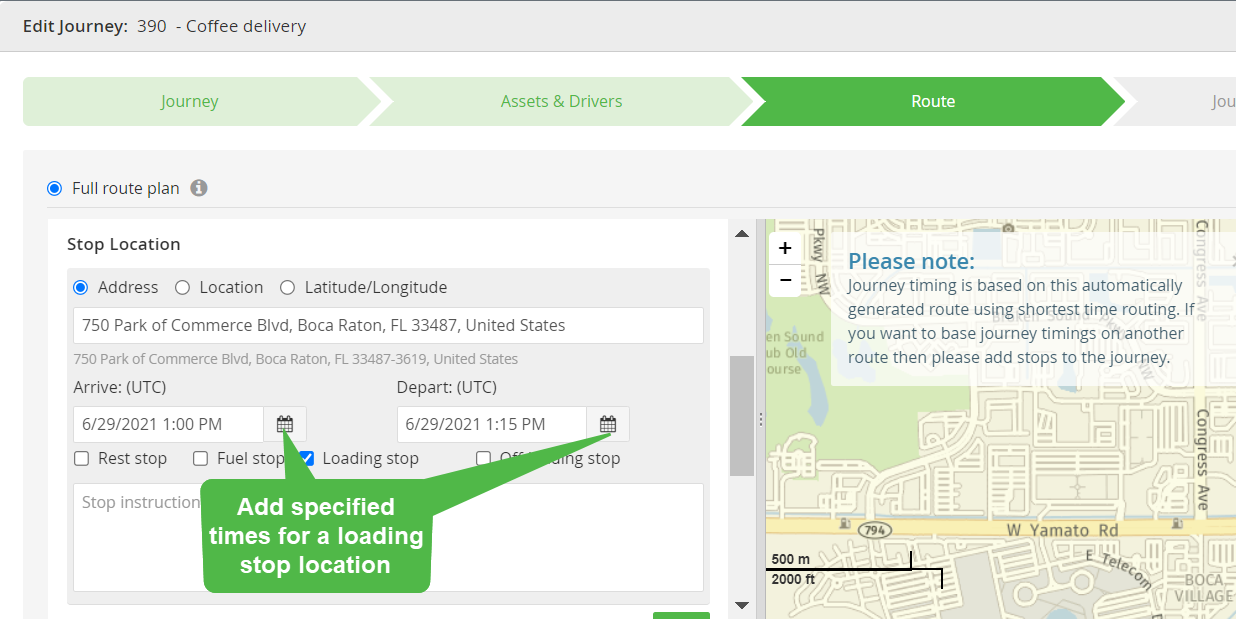Enable the Fuel stop checkbox
The height and width of the screenshot is (619, 1236).
pos(200,458)
